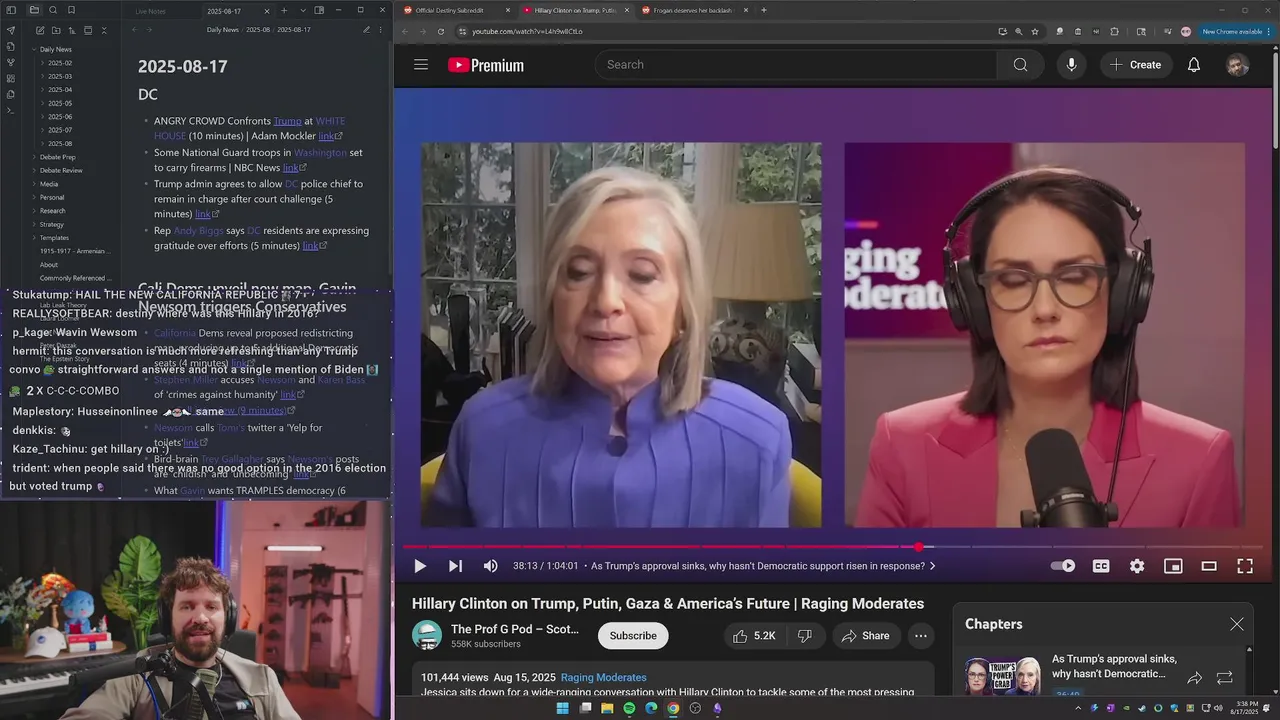The image size is (1280, 720).
Task: Open YouTube hamburger guide menu
Action: [421, 65]
